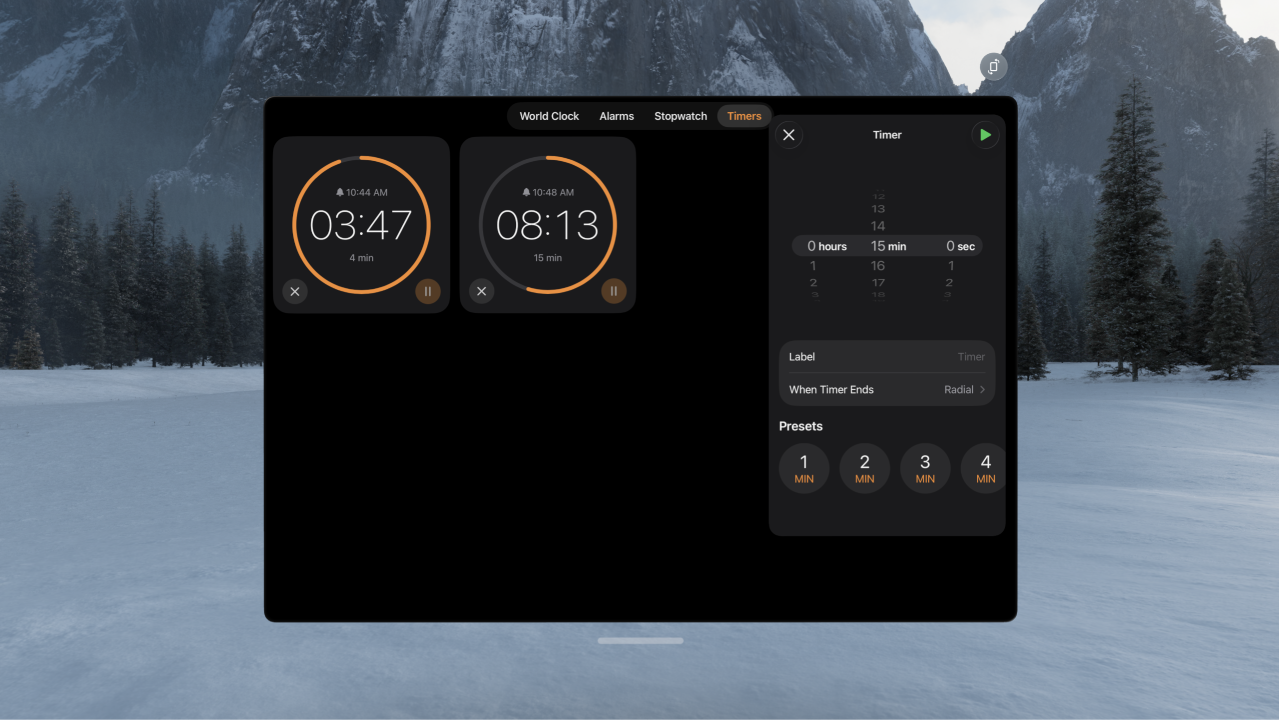This screenshot has height=722, width=1280.
Task: Pick 1 in the hours picker column
Action: 813,265
